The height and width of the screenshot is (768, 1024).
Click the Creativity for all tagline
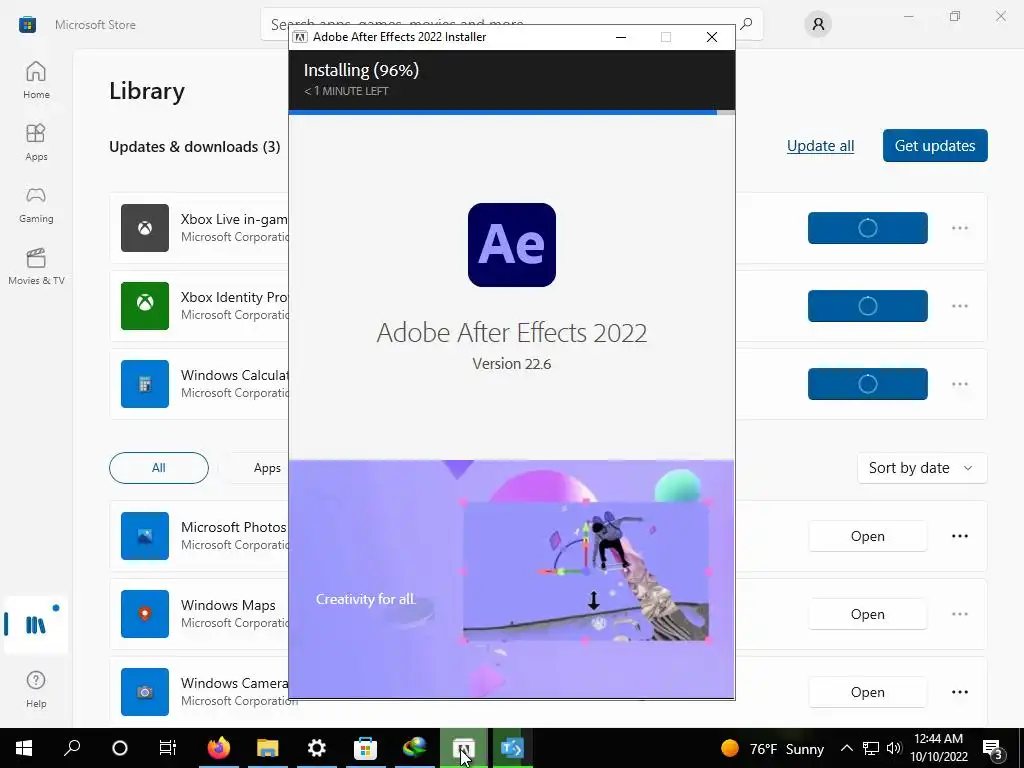tap(366, 599)
